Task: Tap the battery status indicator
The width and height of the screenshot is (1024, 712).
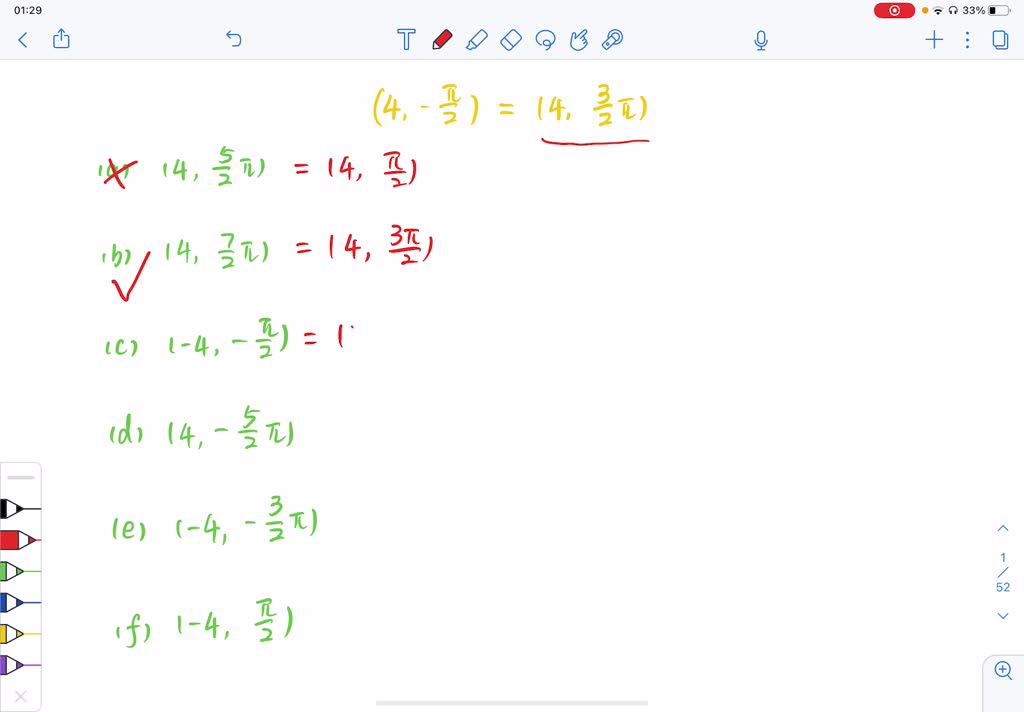Action: pos(999,10)
